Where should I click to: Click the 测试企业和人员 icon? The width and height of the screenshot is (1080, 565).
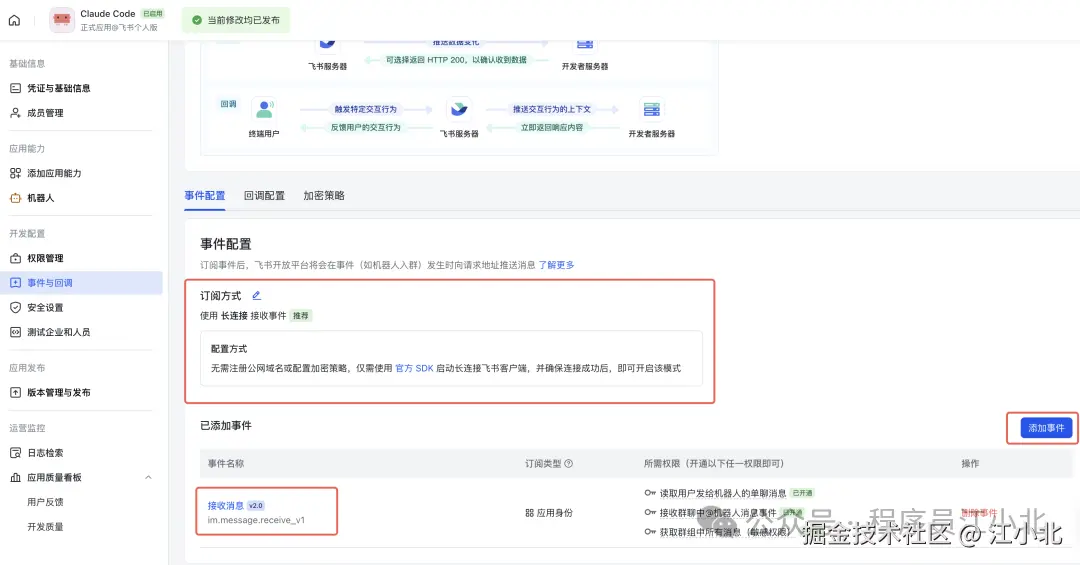(15, 332)
